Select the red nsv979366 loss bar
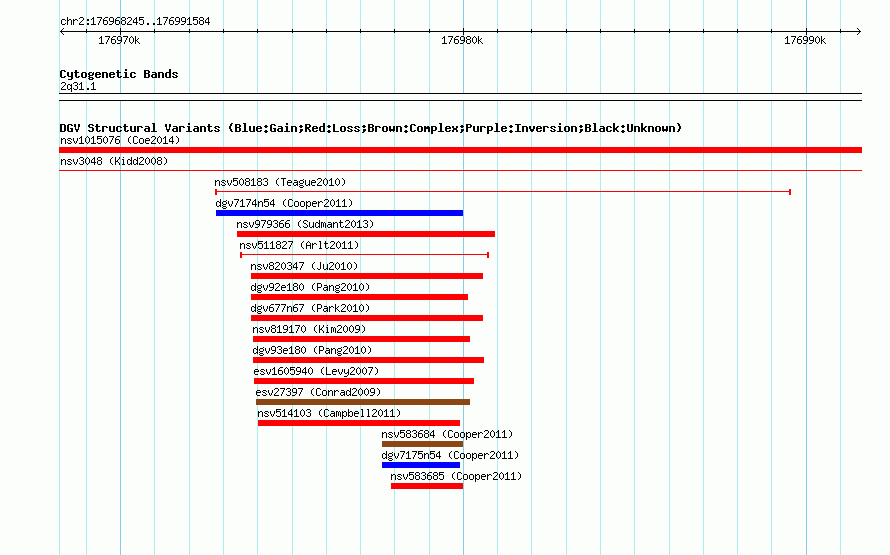 366,234
